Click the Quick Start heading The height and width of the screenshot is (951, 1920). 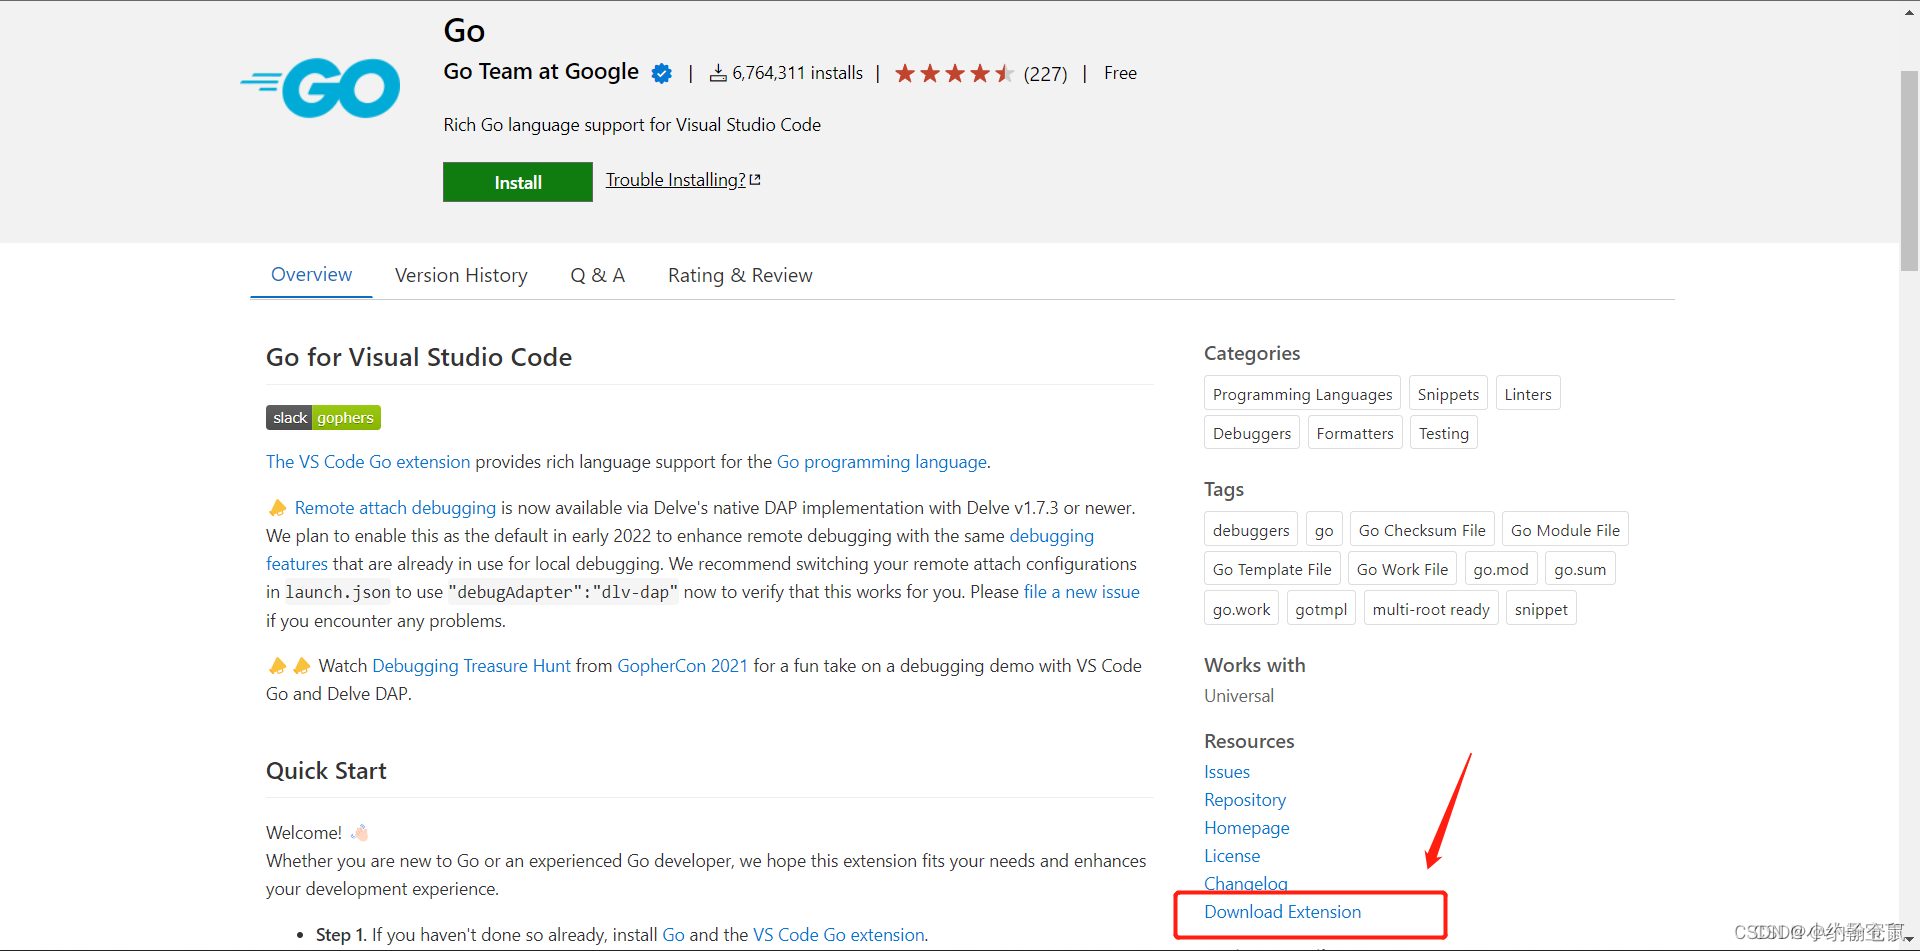(326, 771)
